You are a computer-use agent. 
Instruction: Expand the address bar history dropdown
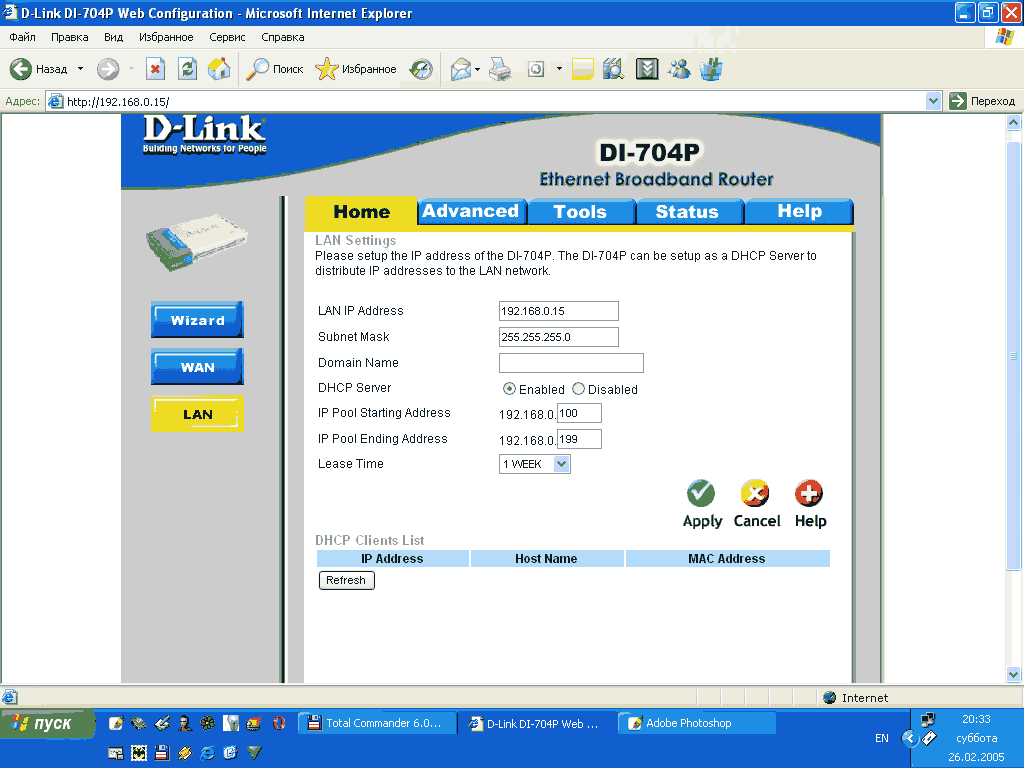tap(933, 101)
